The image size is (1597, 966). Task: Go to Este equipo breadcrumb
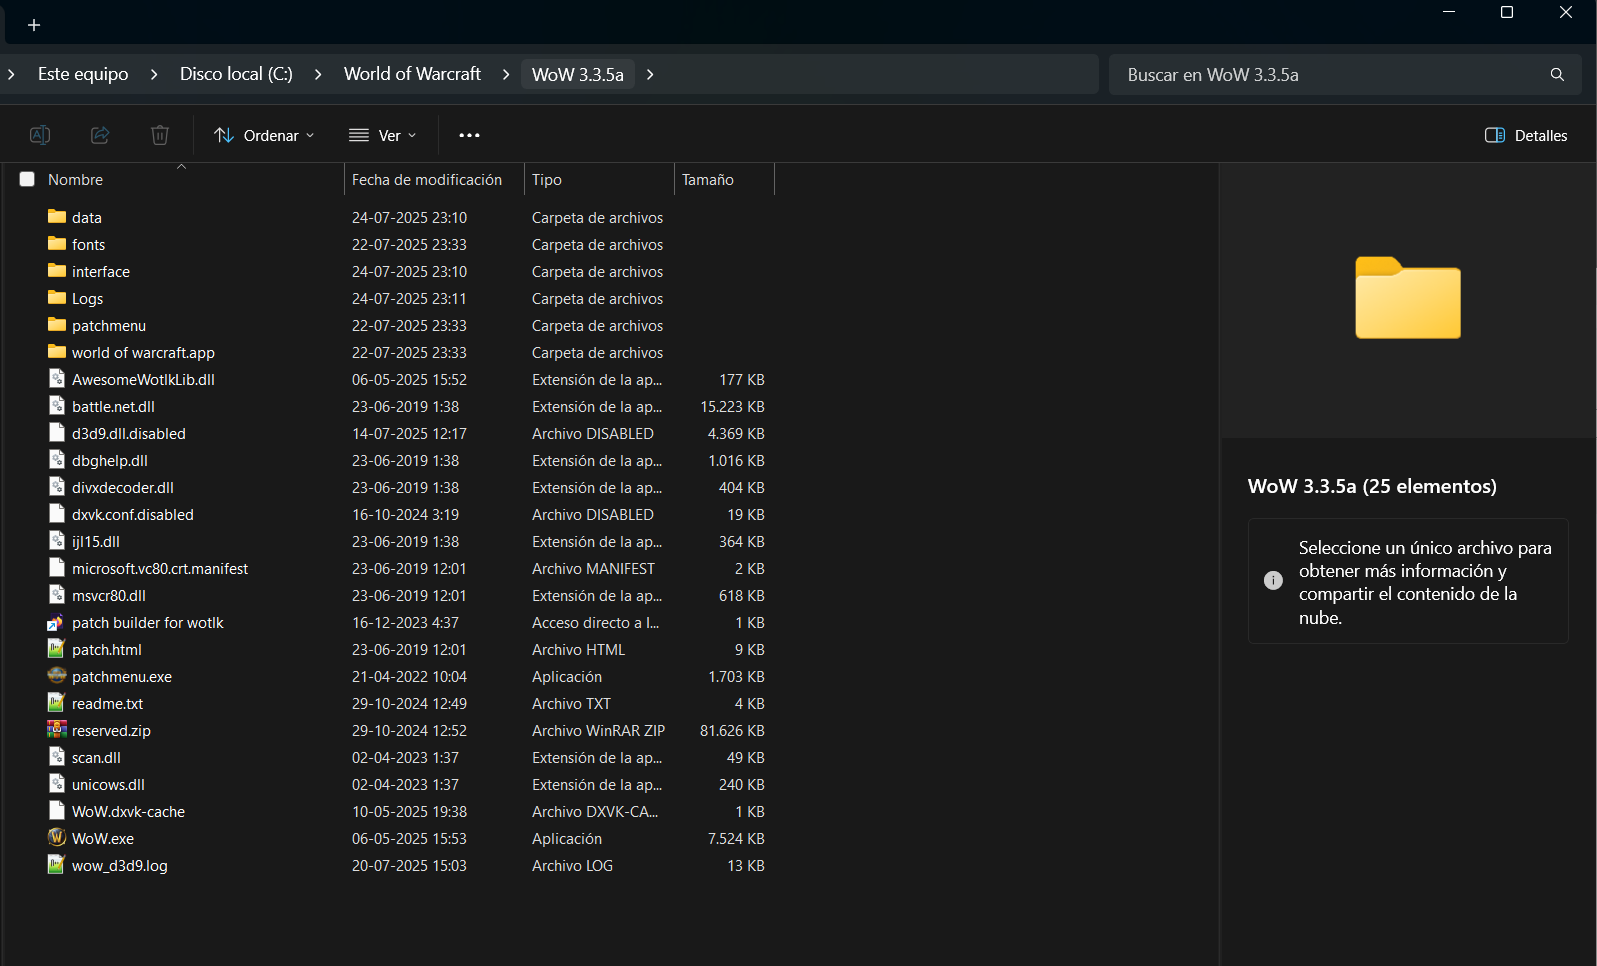83,74
